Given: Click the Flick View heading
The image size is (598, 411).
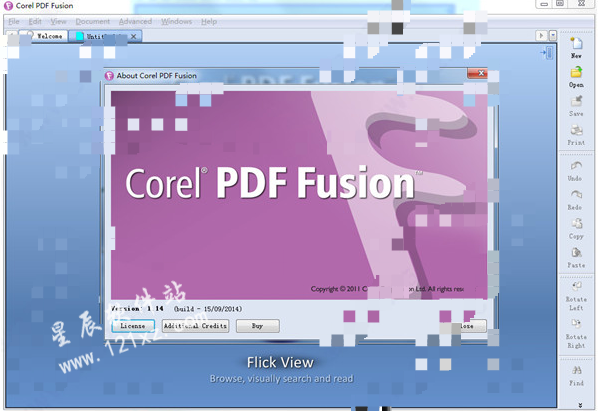Looking at the screenshot, I should pyautogui.click(x=280, y=362).
